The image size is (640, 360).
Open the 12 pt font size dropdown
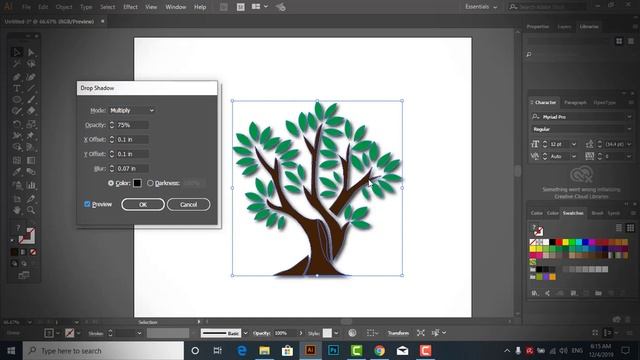point(574,144)
